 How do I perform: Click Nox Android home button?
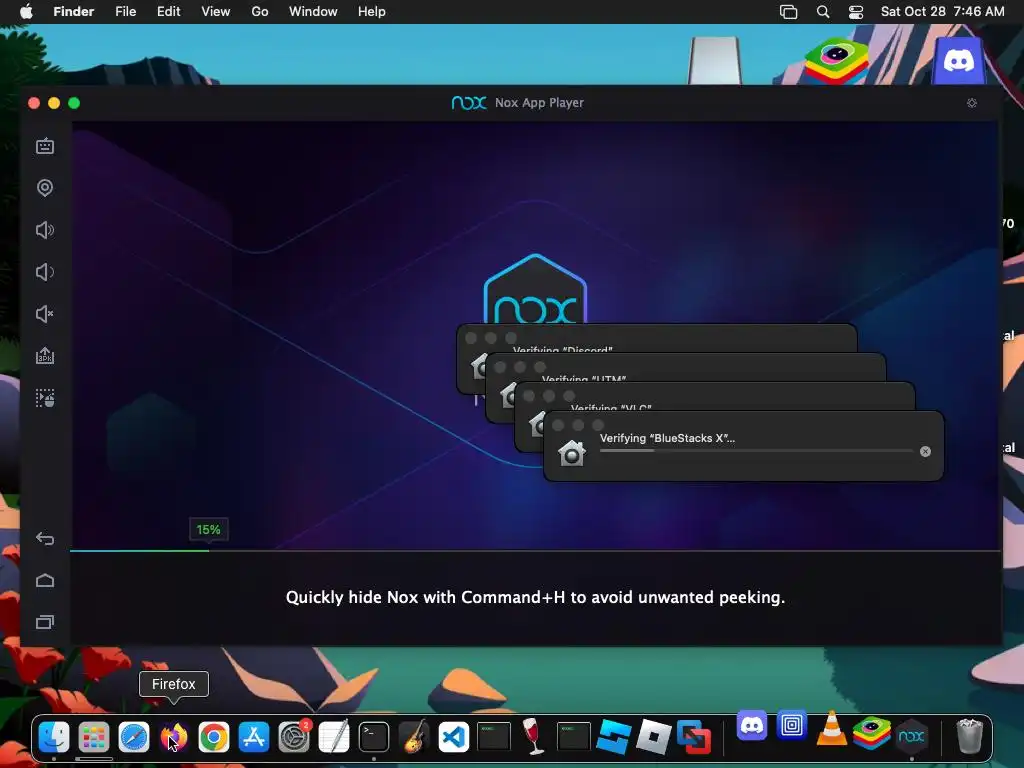click(45, 581)
